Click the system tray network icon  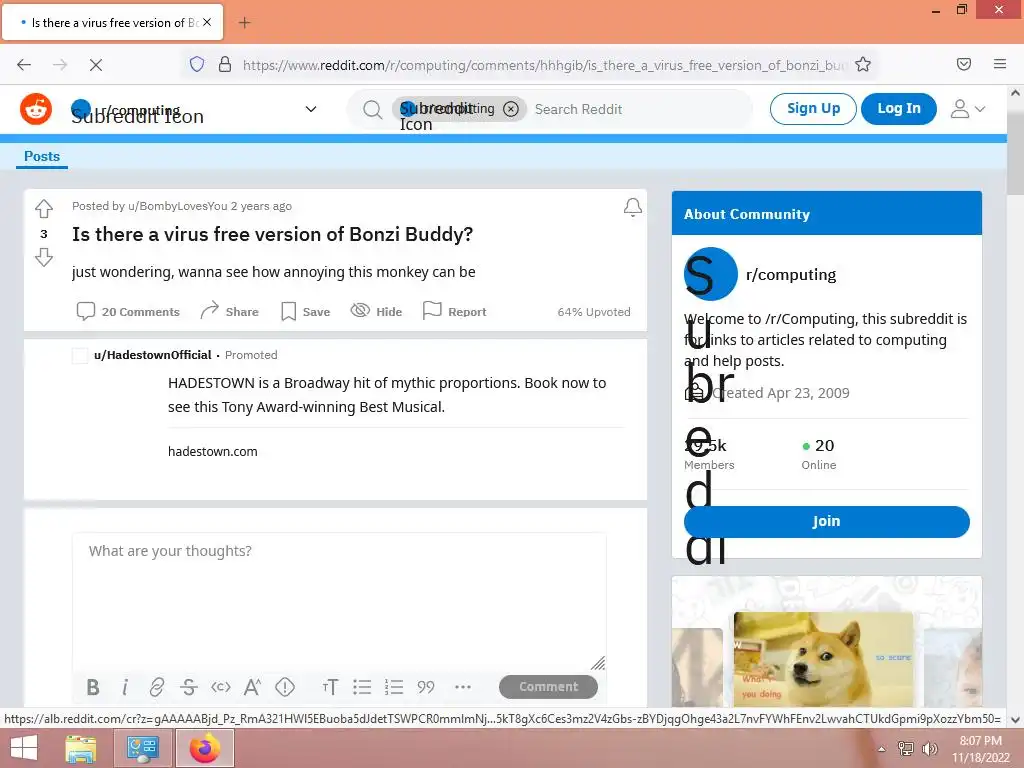click(x=906, y=749)
